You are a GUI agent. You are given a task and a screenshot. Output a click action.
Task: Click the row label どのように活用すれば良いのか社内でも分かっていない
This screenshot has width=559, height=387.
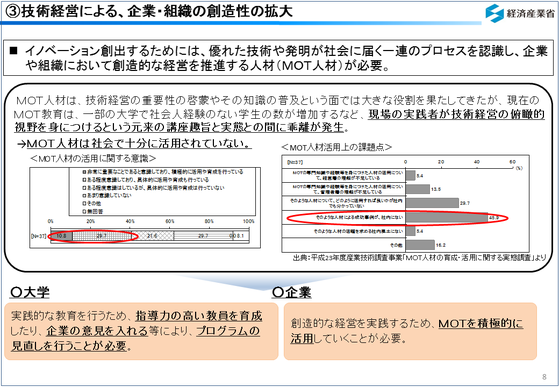[x=346, y=203]
